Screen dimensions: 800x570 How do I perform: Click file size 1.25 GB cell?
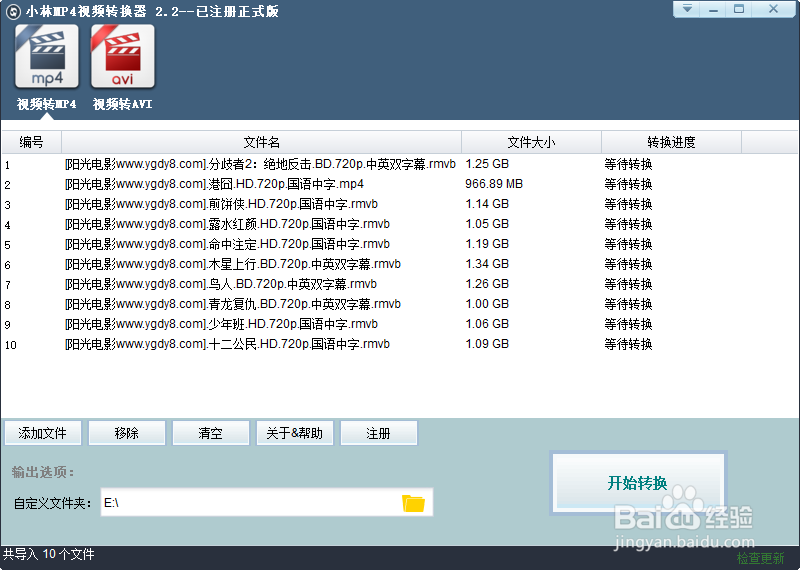tap(487, 164)
